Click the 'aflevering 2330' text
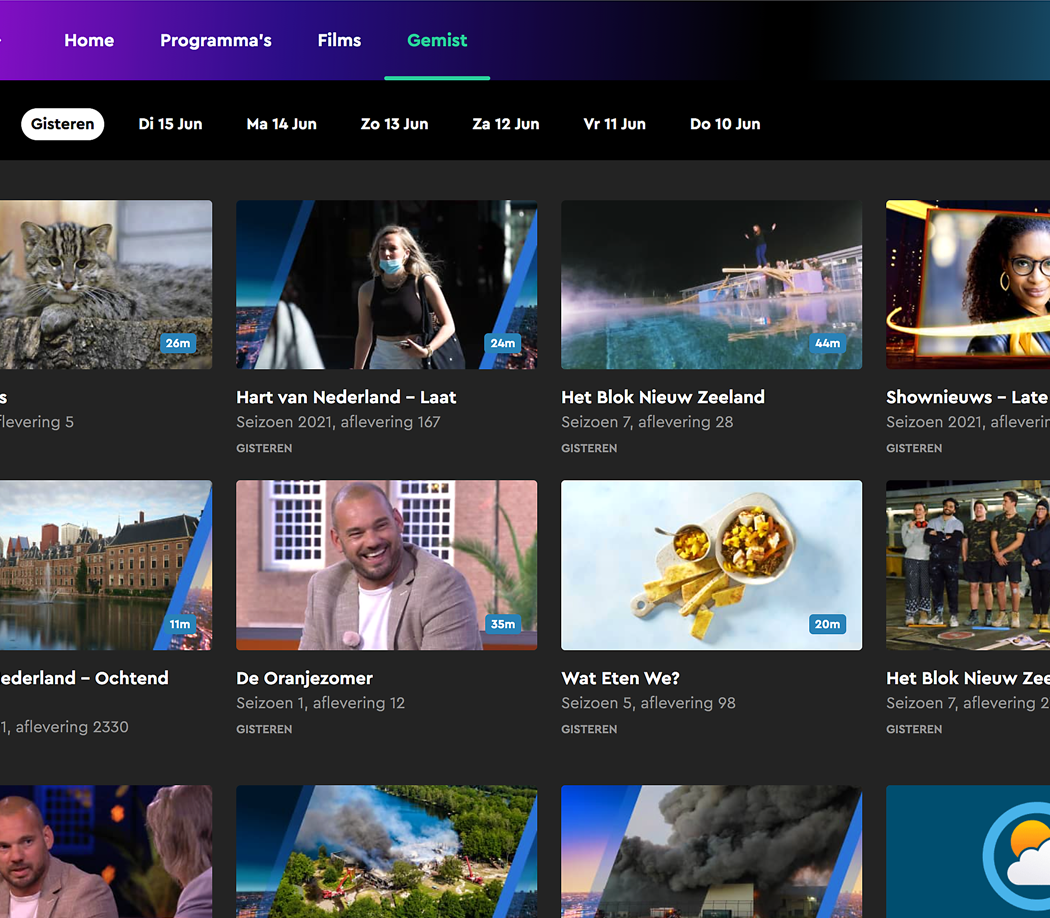The width and height of the screenshot is (1050, 918). 72,726
